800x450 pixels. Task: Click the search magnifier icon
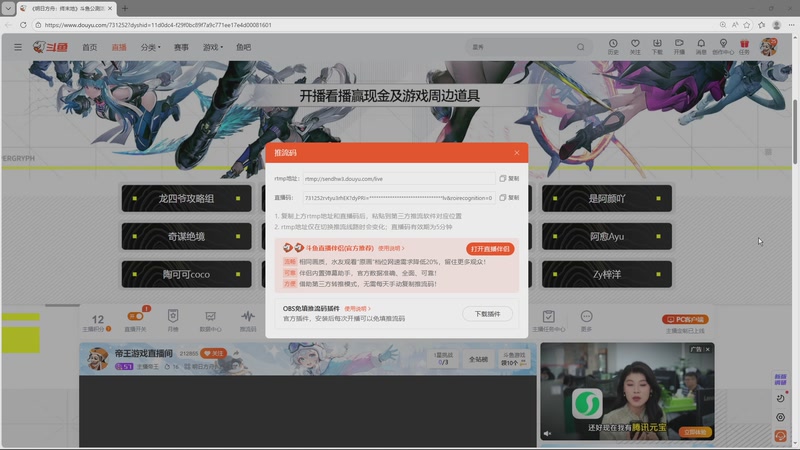point(581,47)
